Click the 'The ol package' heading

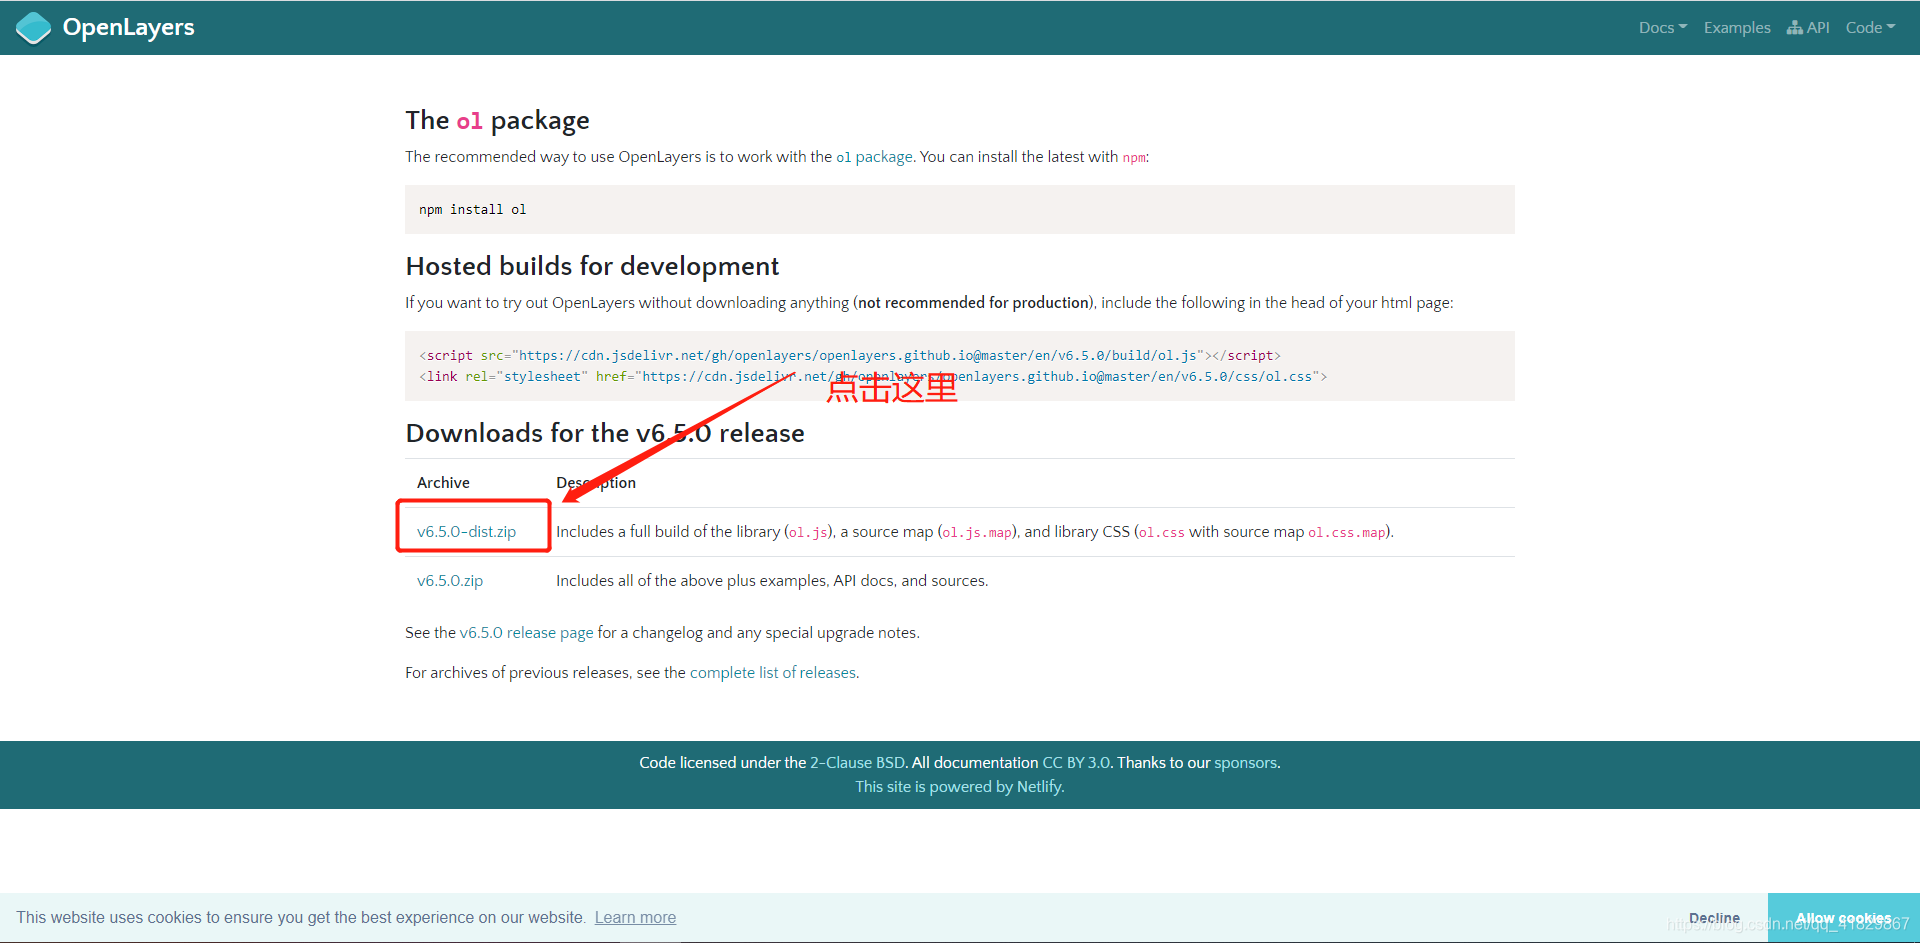click(x=497, y=121)
